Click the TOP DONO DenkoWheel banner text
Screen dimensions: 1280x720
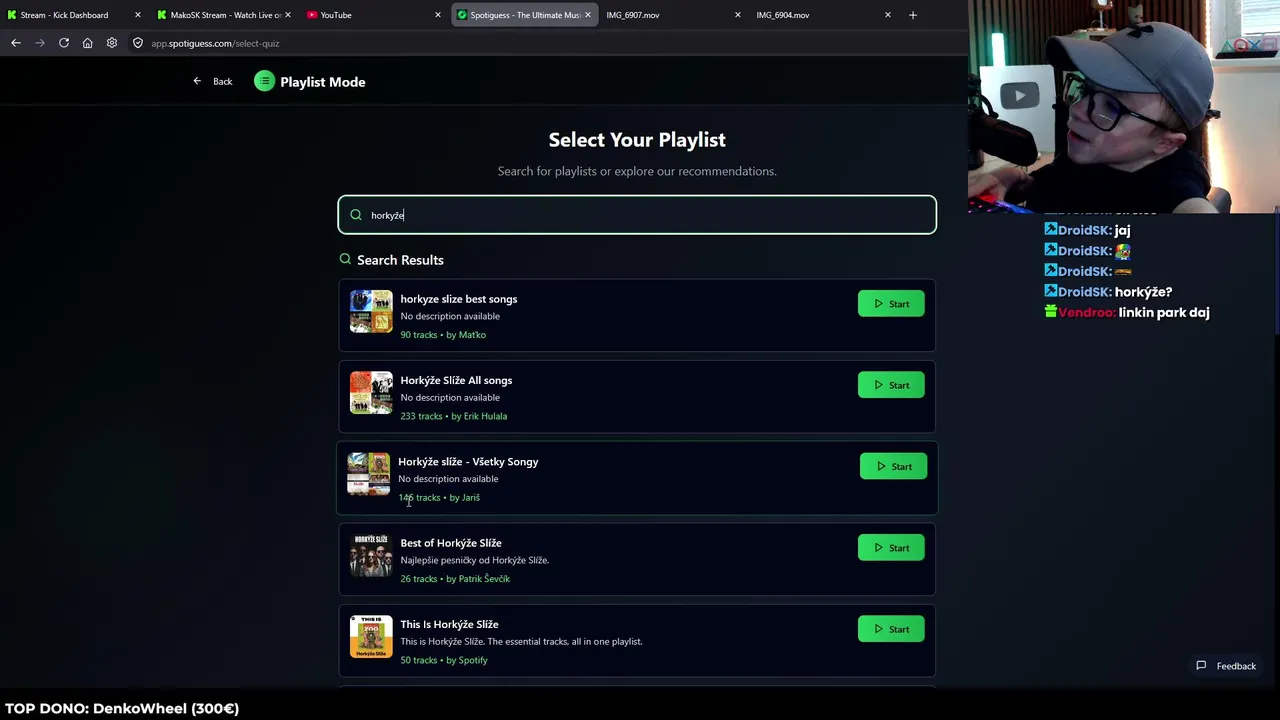[x=122, y=708]
